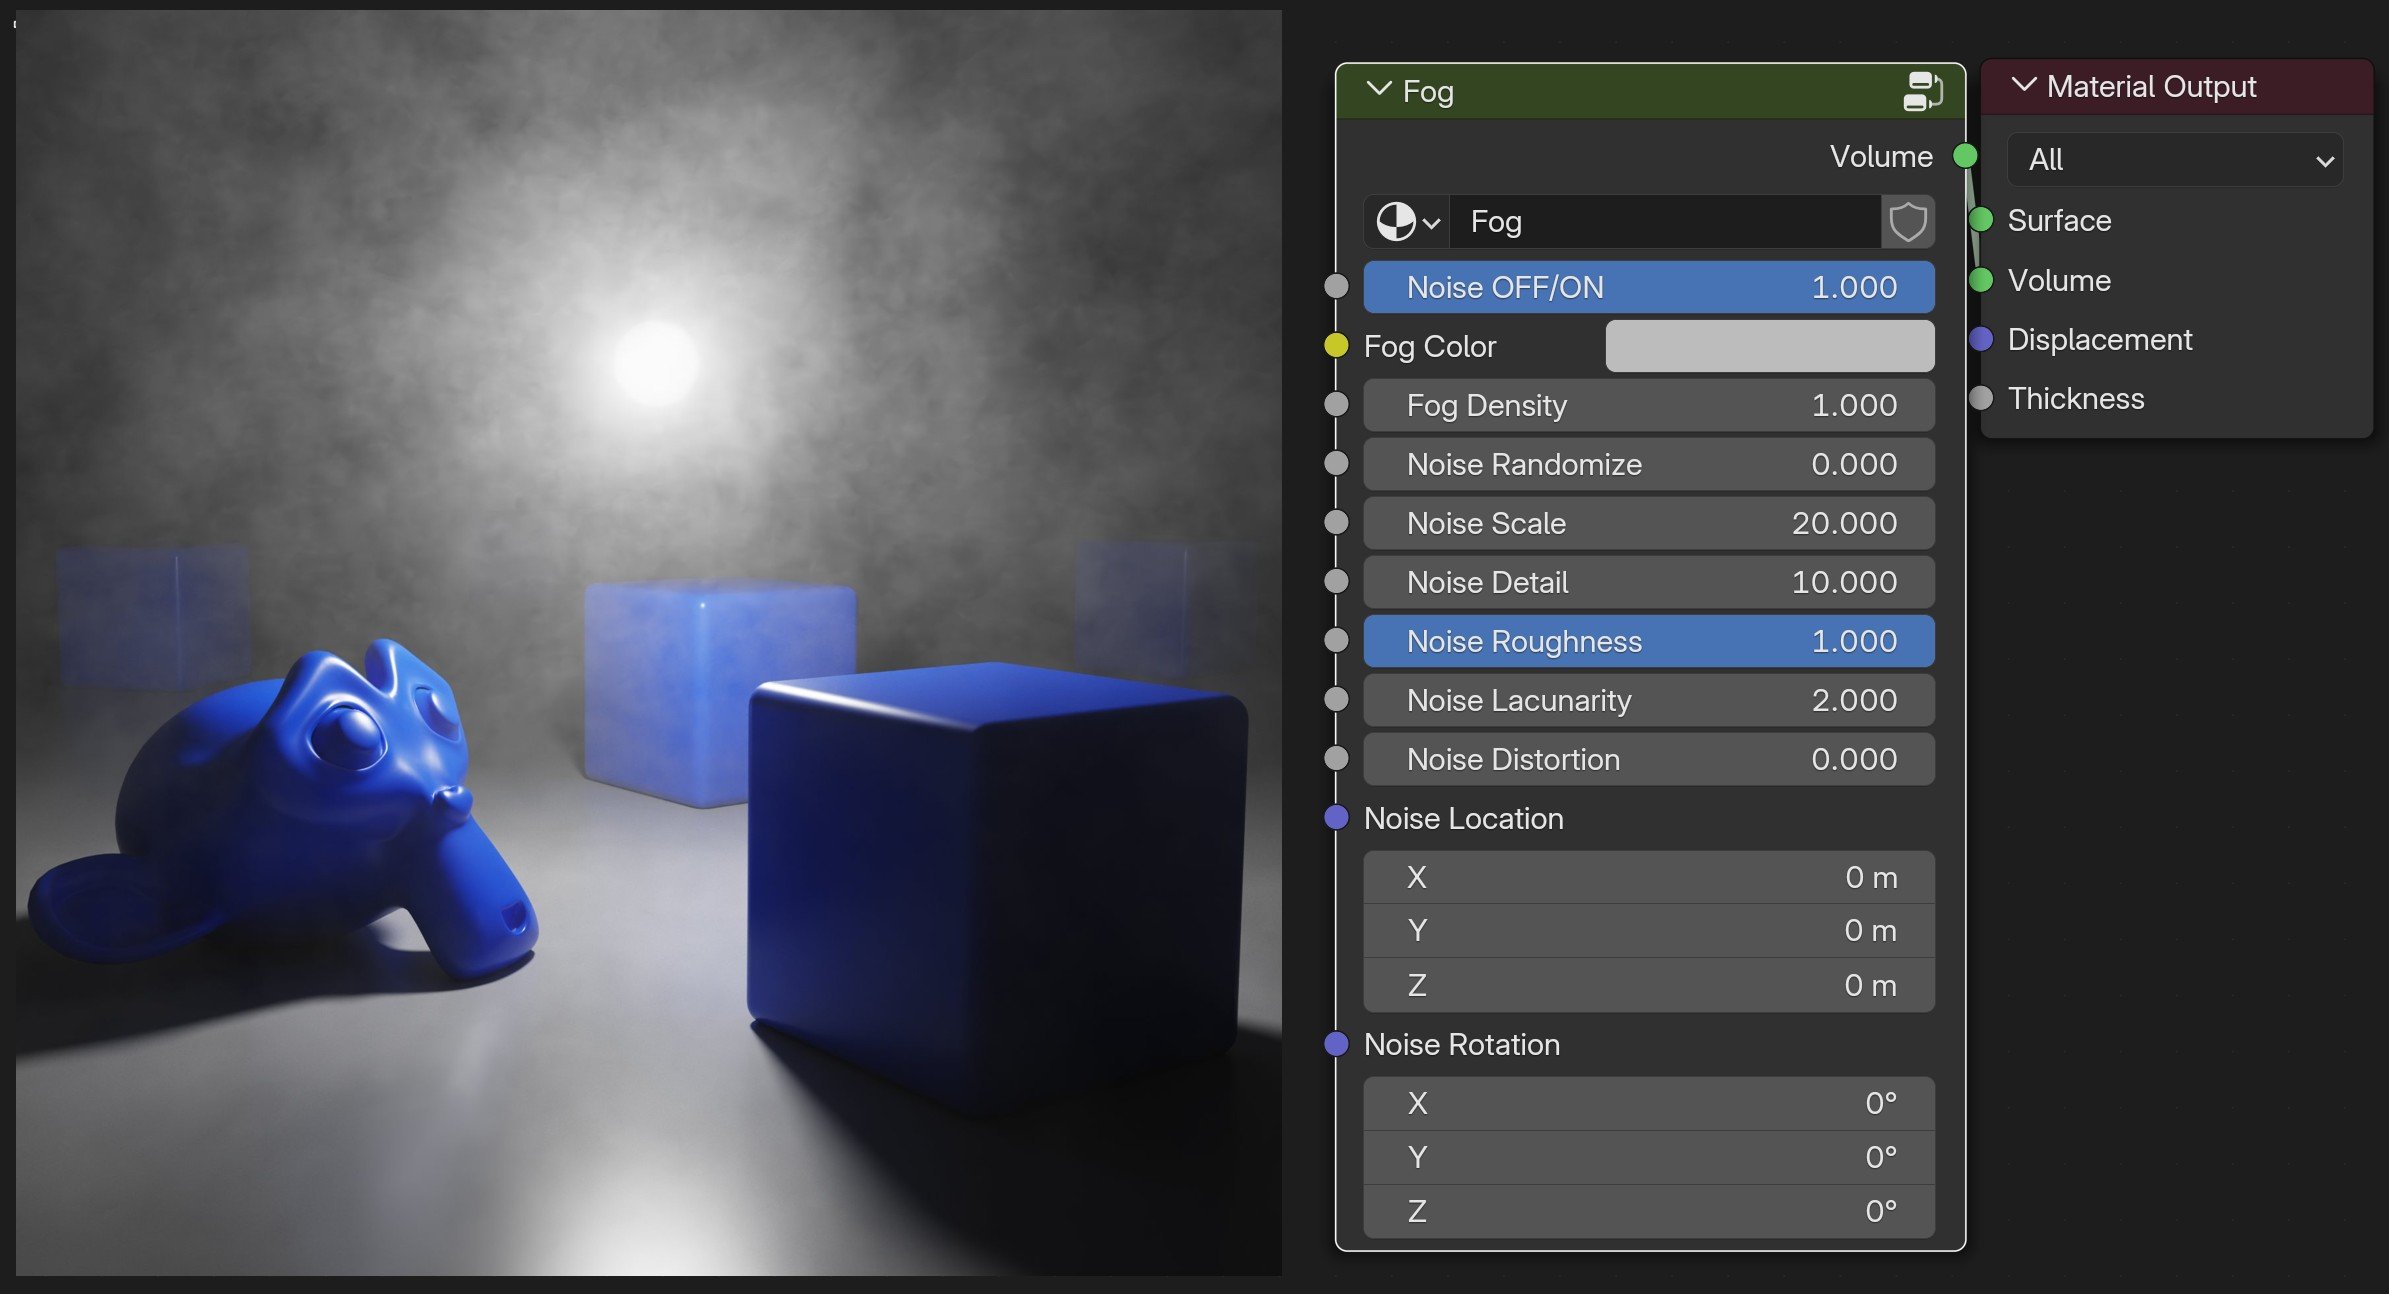The image size is (2389, 1294).
Task: Click the Thickness input socket
Action: coord(1981,398)
